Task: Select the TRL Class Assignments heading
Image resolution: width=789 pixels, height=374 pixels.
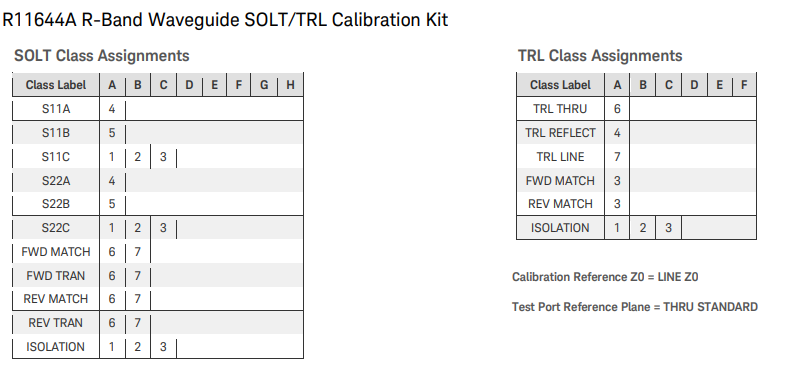Action: pyautogui.click(x=600, y=55)
